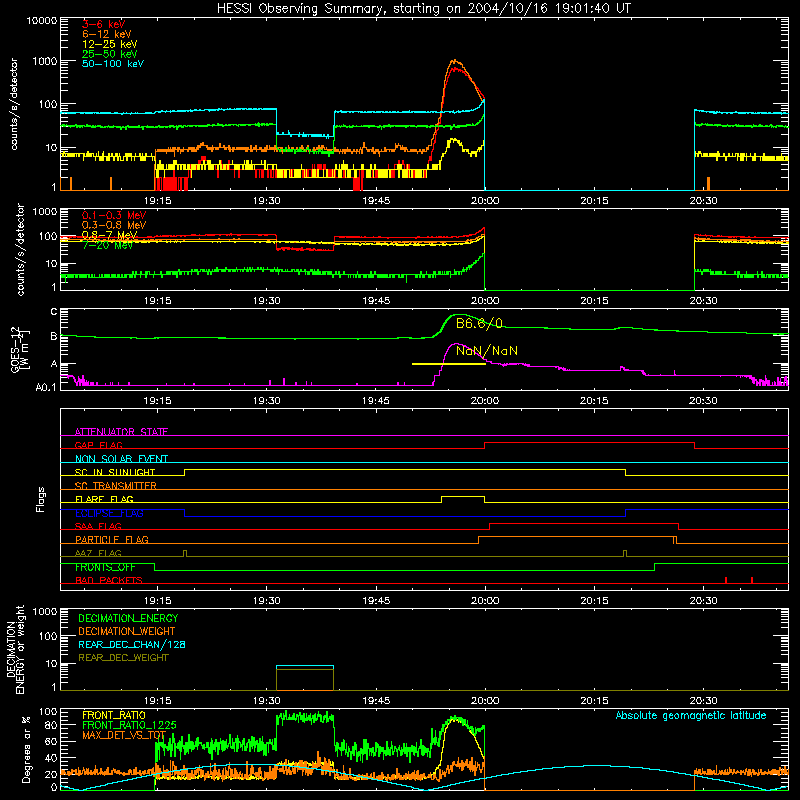The image size is (800, 800).
Task: Select the PARTICLE_FLAG label
Action: pos(112,539)
